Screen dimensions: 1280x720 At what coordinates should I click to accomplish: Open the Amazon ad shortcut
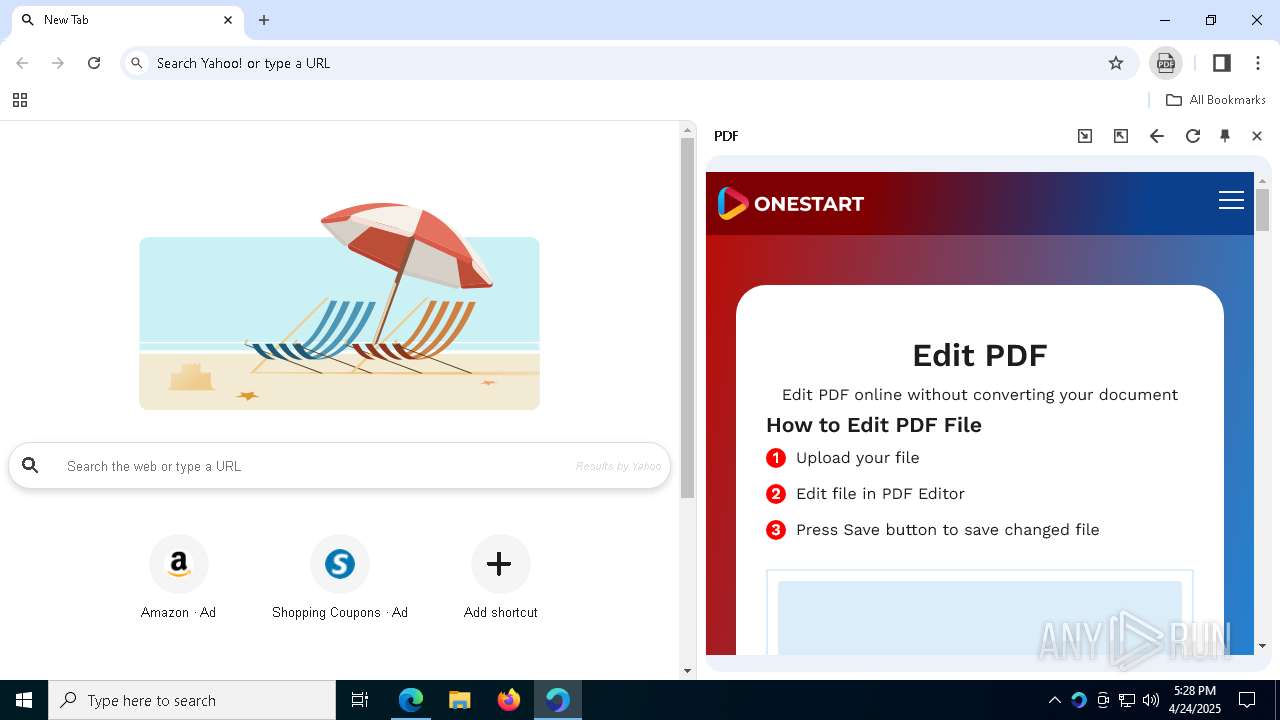179,577
